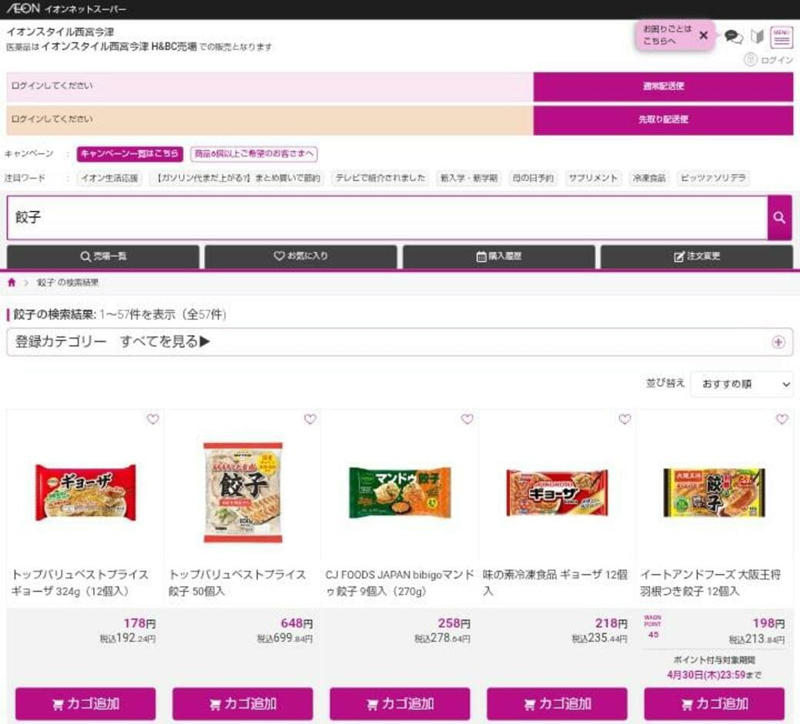Click the plus icon in category panel
The width and height of the screenshot is (800, 724).
tap(778, 342)
